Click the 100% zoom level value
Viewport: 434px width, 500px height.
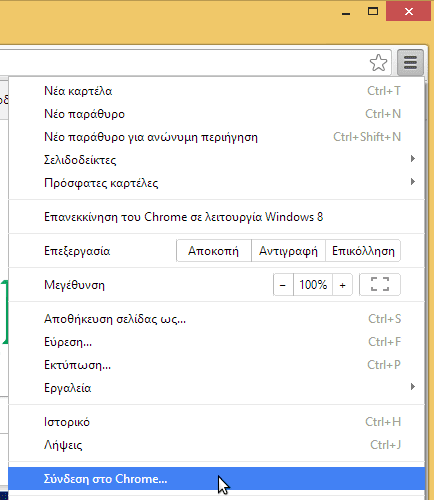coord(313,285)
